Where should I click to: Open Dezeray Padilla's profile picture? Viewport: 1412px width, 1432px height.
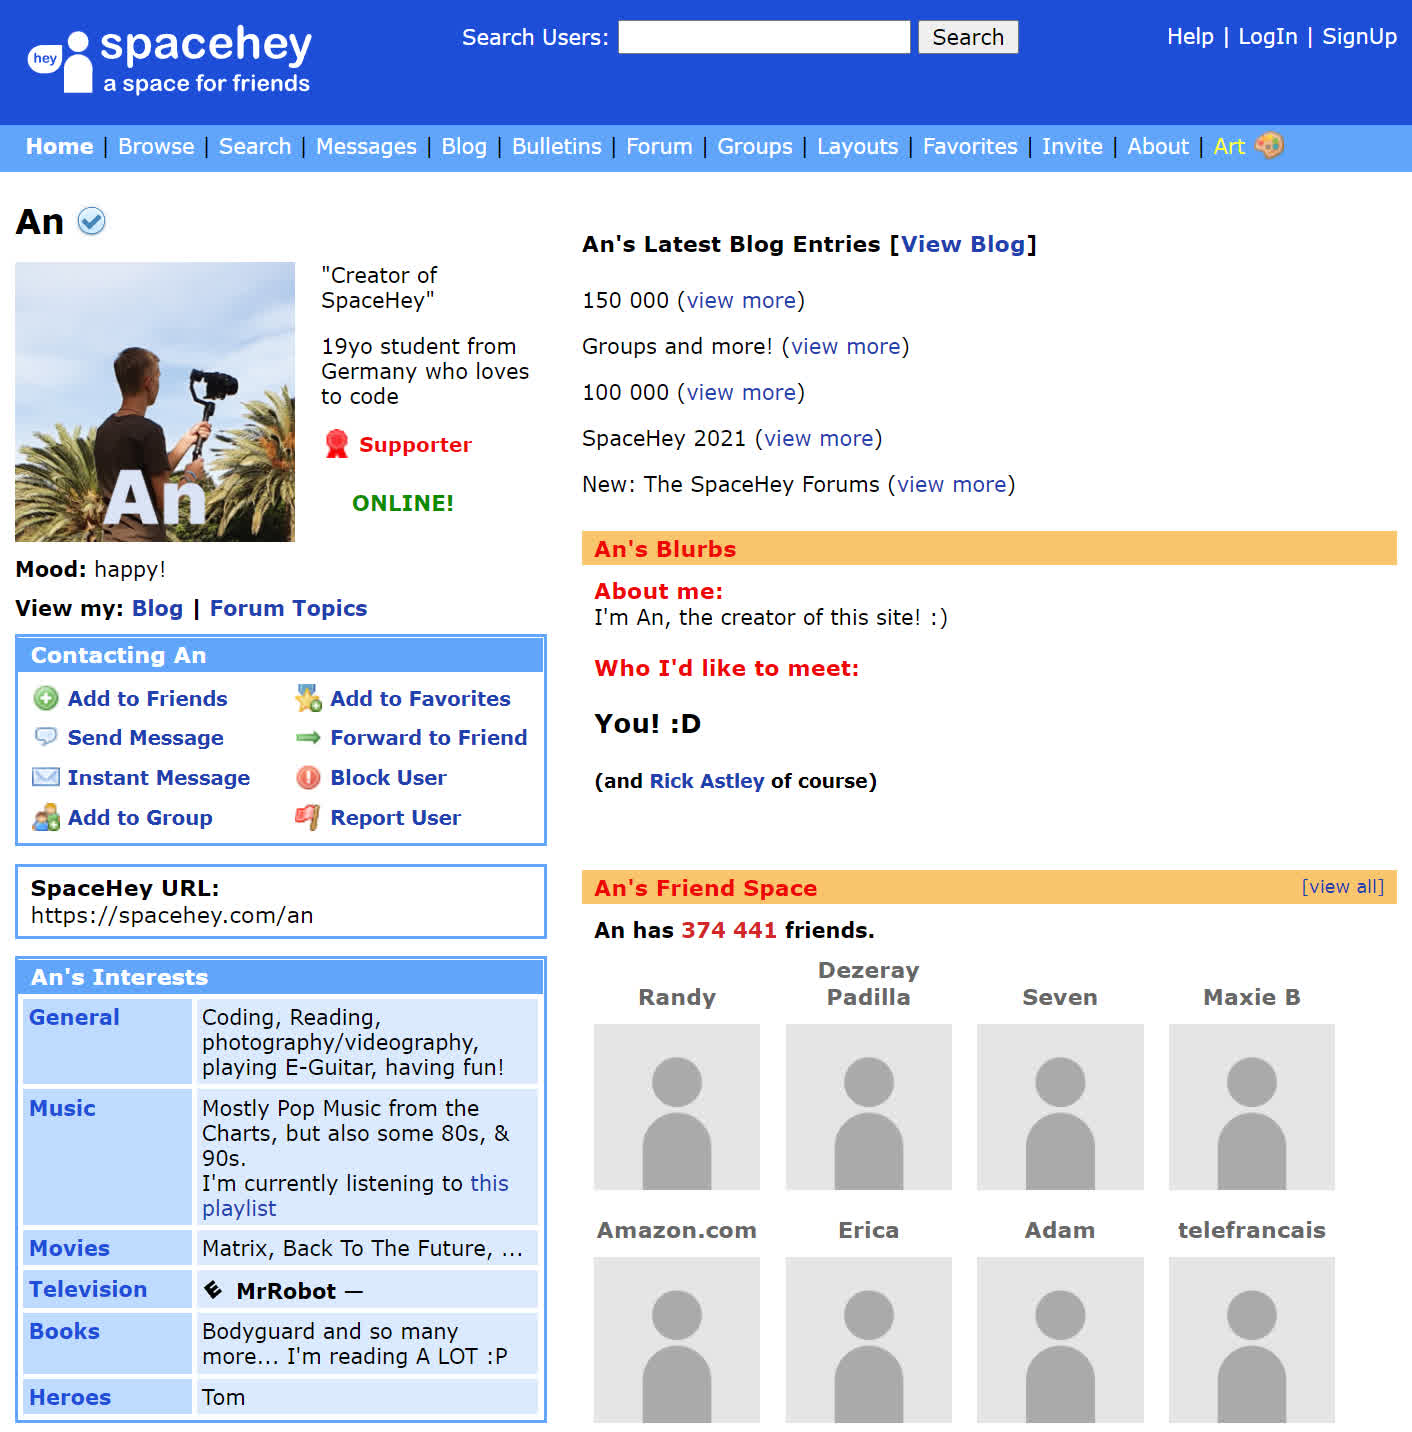click(x=869, y=1107)
